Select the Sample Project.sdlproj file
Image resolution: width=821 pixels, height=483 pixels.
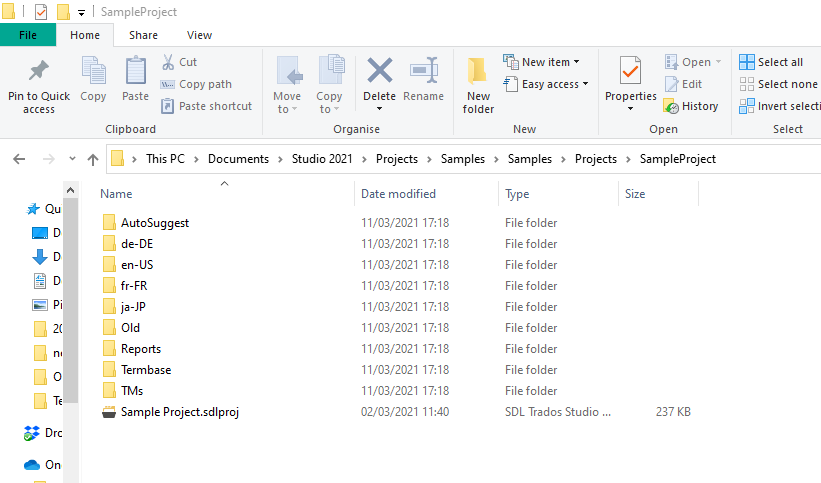pos(180,412)
